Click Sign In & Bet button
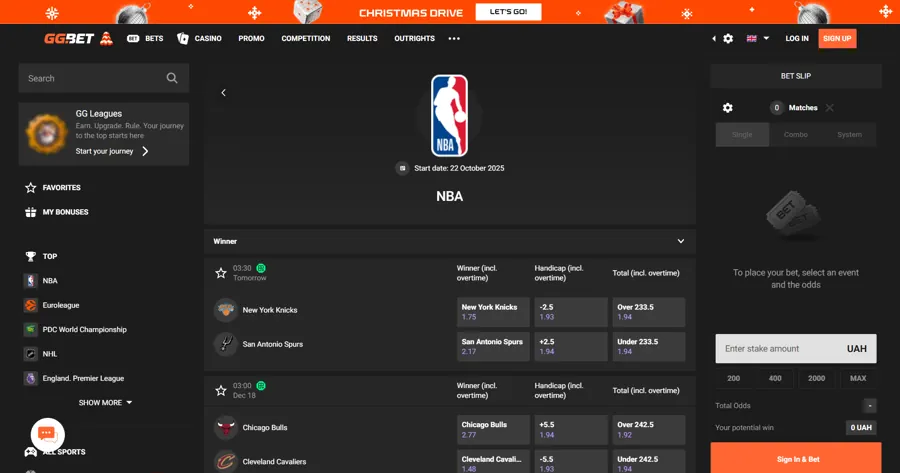The image size is (900, 473). 796,458
